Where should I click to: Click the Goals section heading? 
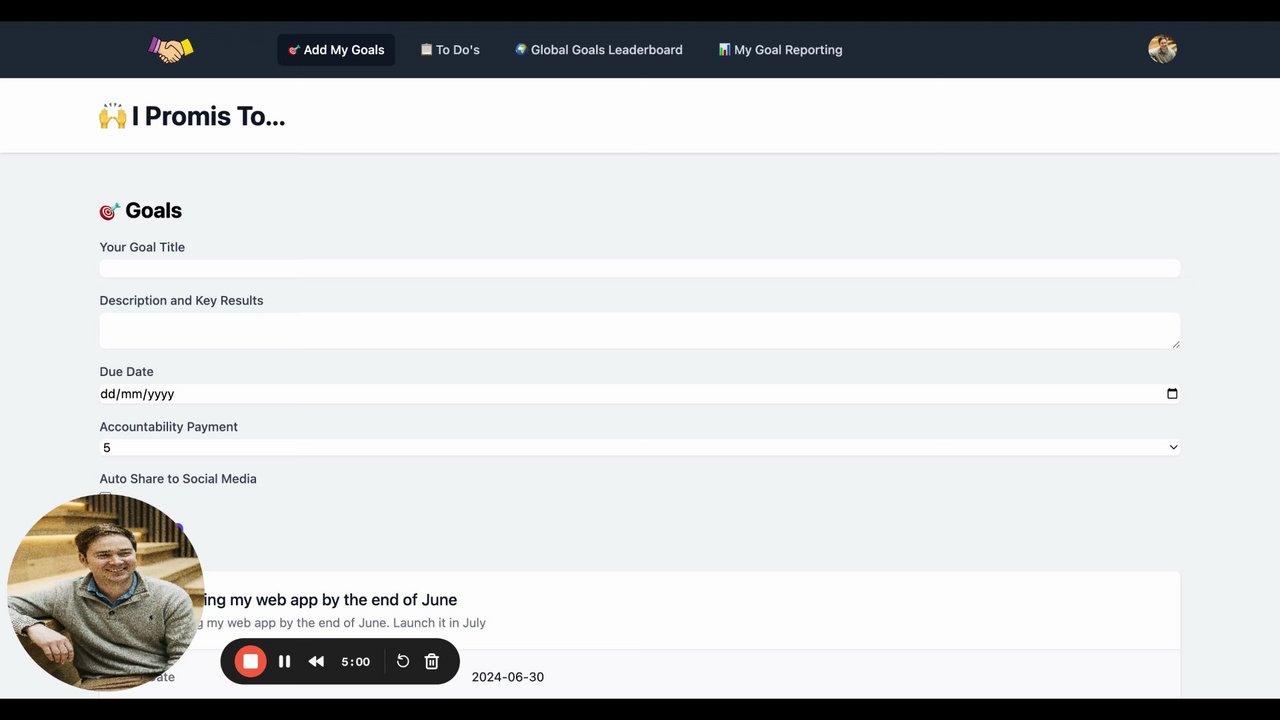[141, 210]
